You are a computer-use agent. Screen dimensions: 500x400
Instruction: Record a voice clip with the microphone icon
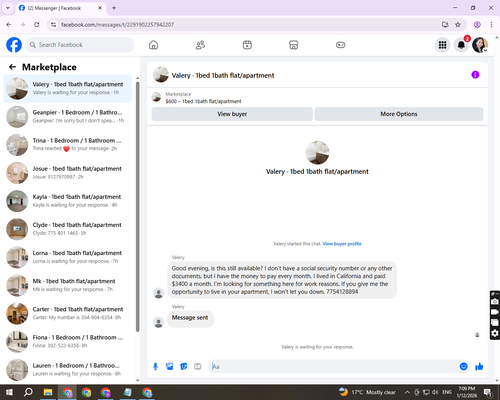tap(155, 367)
